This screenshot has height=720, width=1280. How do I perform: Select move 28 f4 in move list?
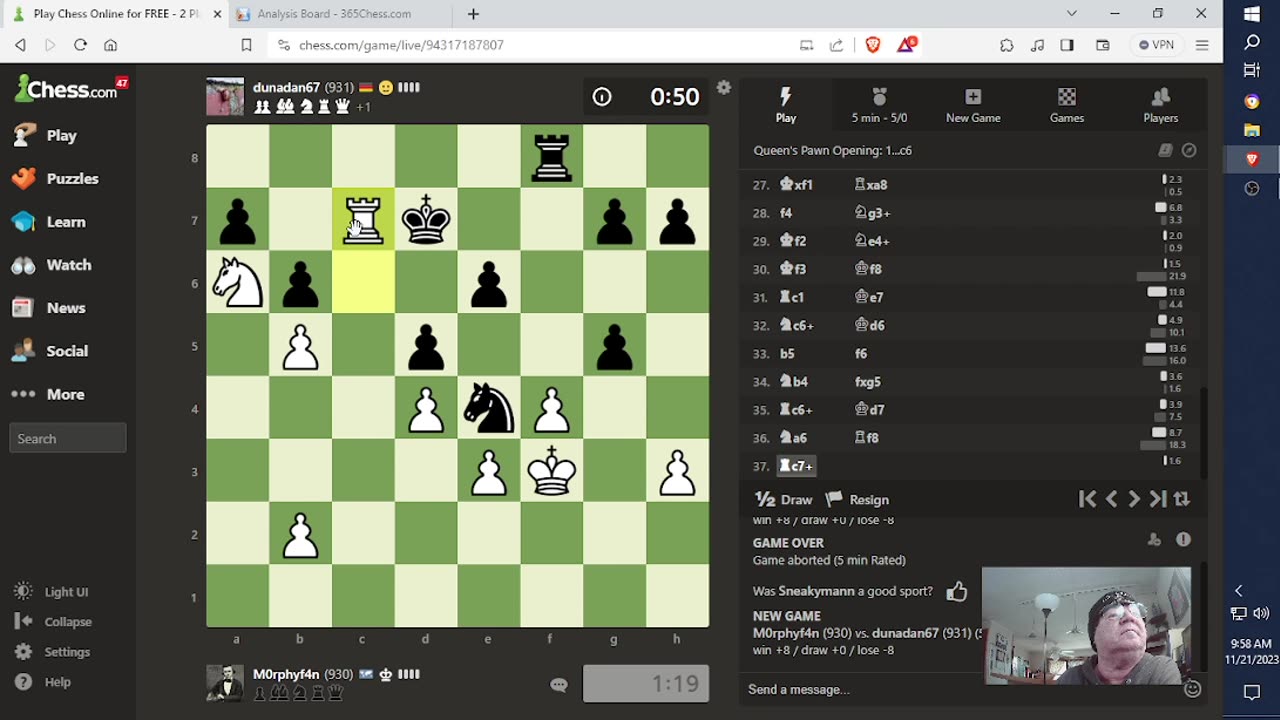point(786,213)
